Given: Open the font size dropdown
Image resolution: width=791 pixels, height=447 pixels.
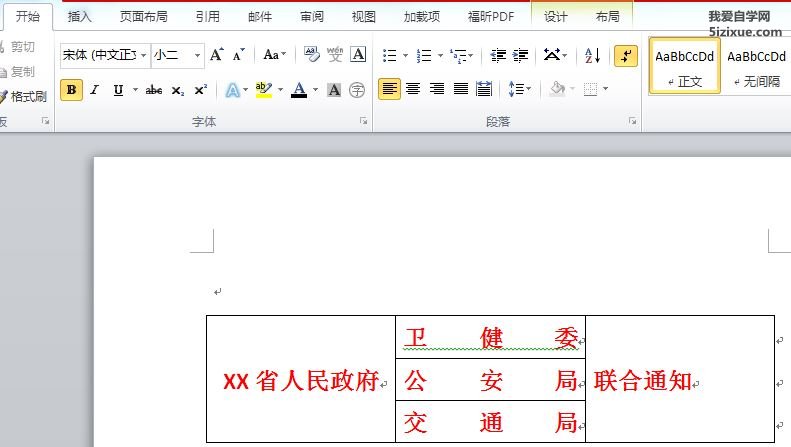Looking at the screenshot, I should point(197,54).
